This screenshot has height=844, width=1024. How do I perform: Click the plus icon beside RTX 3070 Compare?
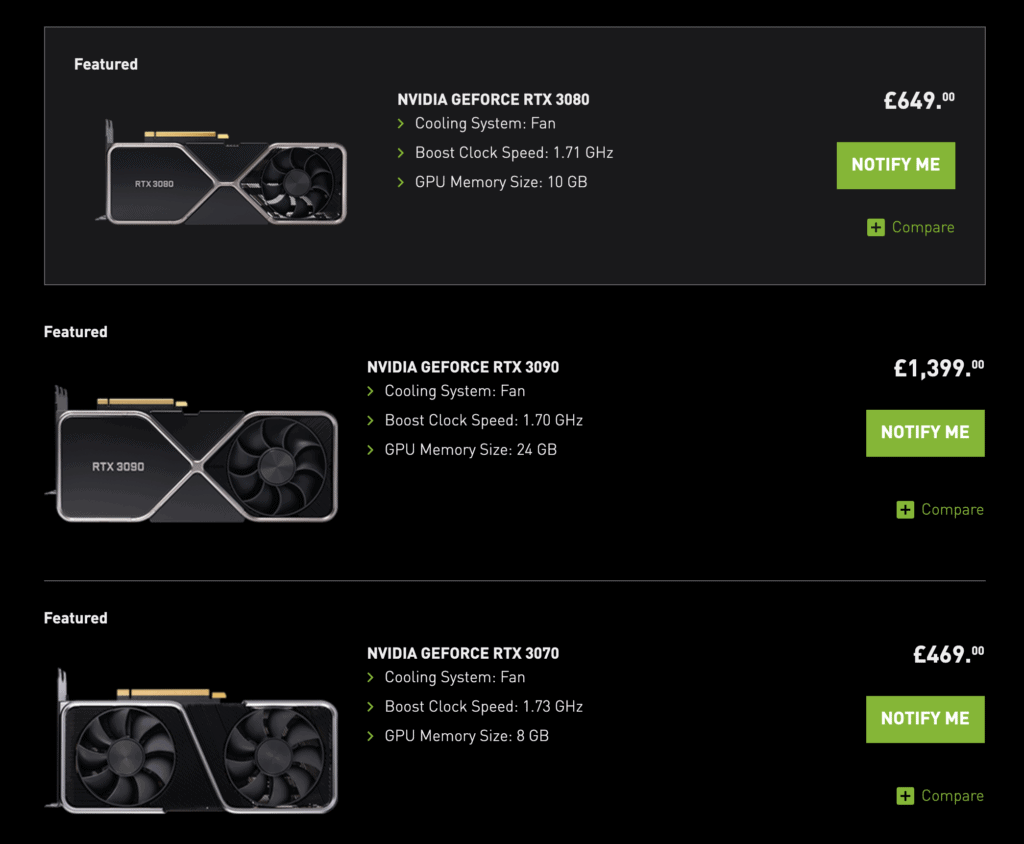click(905, 796)
